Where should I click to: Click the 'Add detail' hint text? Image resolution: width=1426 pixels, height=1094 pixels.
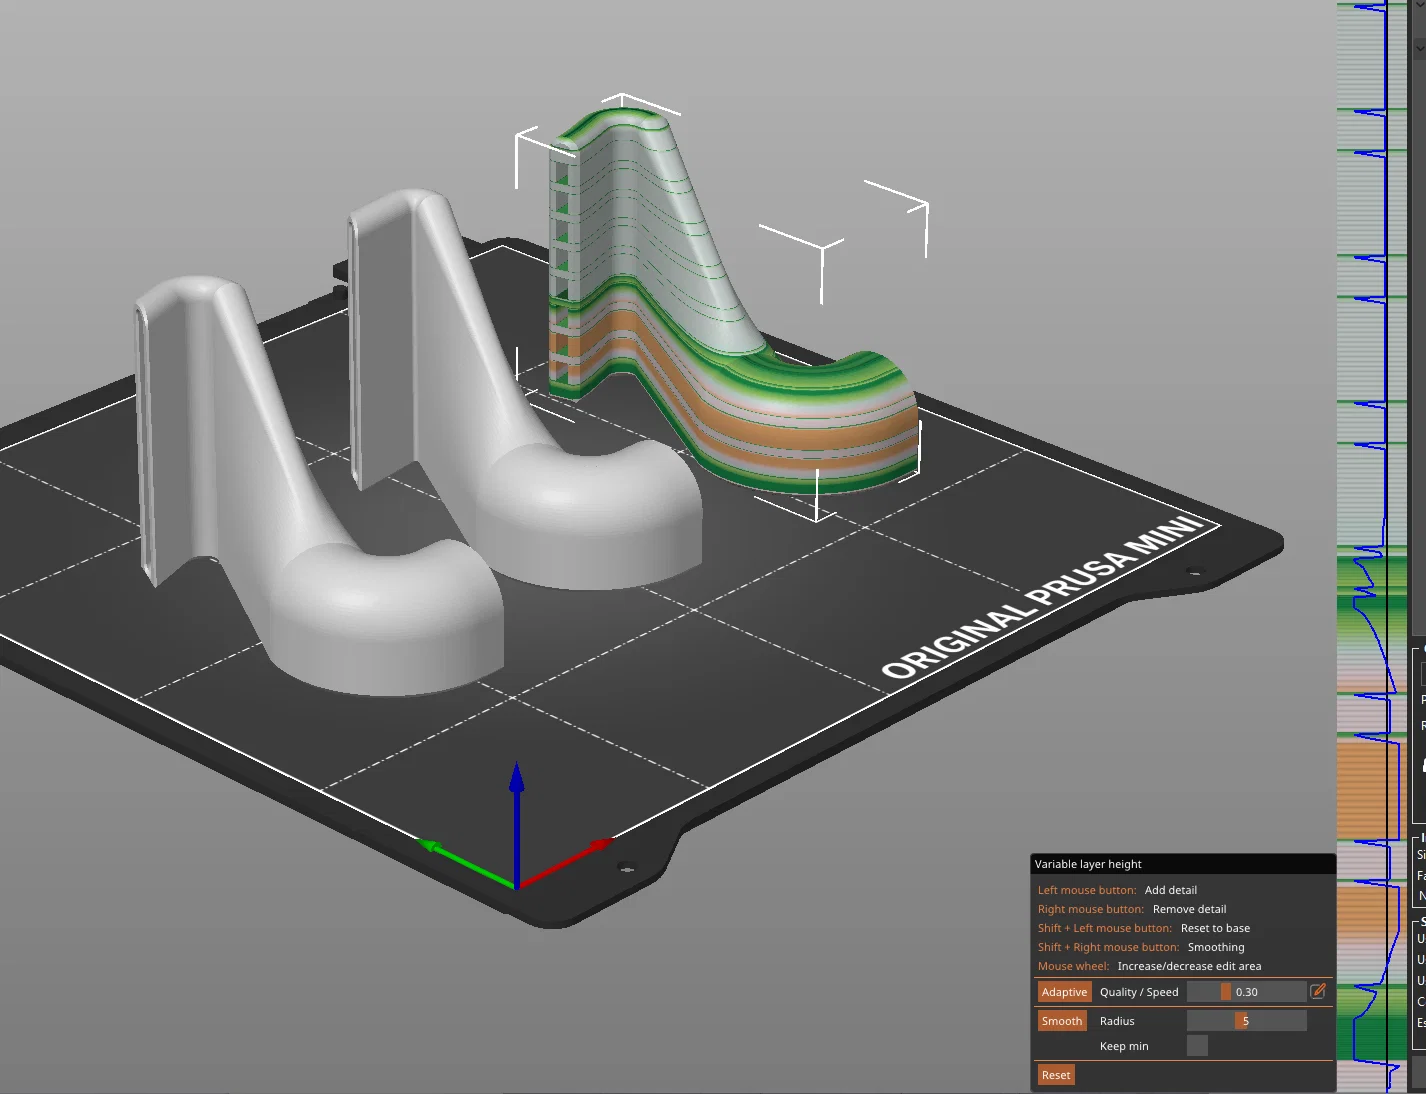[x=1171, y=890]
